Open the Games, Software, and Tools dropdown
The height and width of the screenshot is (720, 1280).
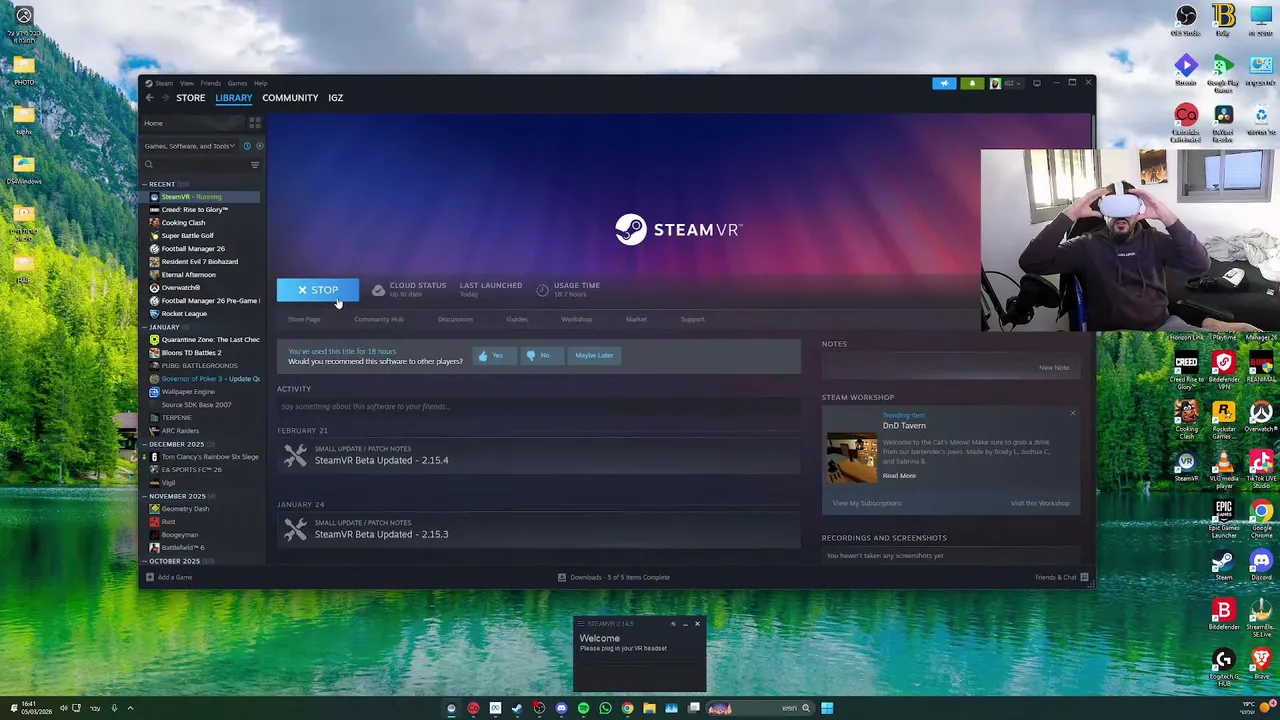click(x=189, y=146)
